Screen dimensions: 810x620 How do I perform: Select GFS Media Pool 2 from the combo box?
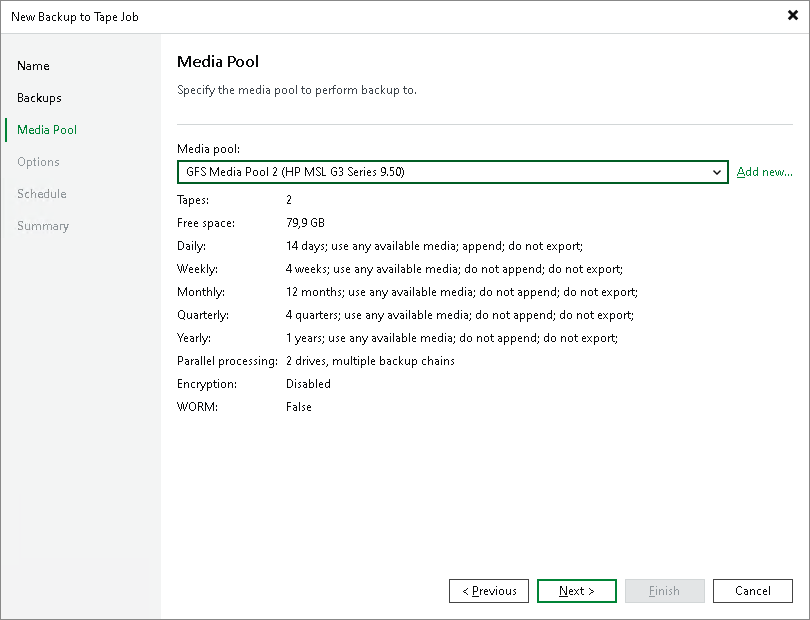pos(450,172)
